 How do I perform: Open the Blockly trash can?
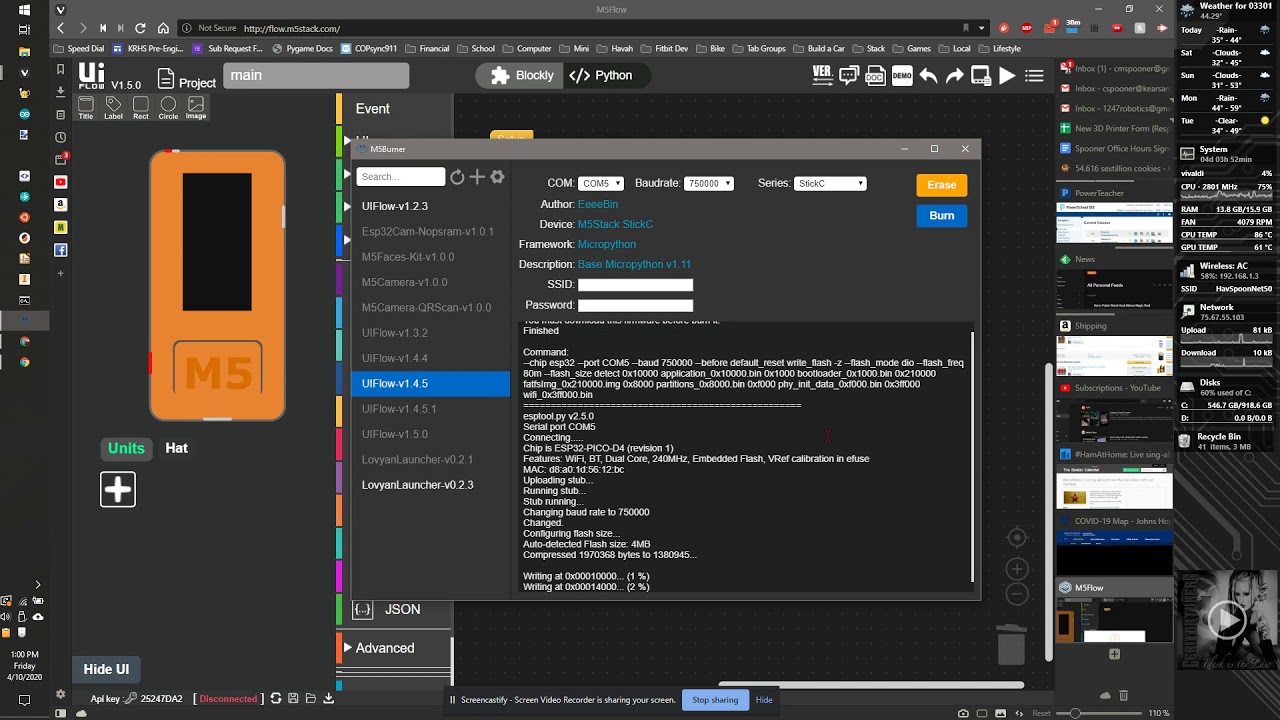[x=1012, y=643]
